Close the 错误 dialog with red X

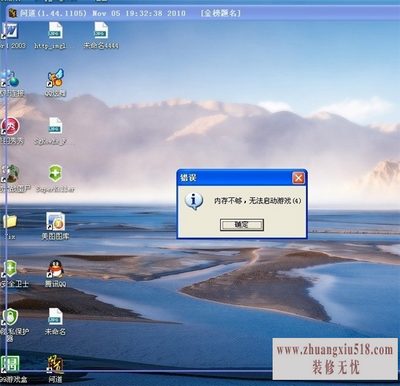tap(298, 178)
